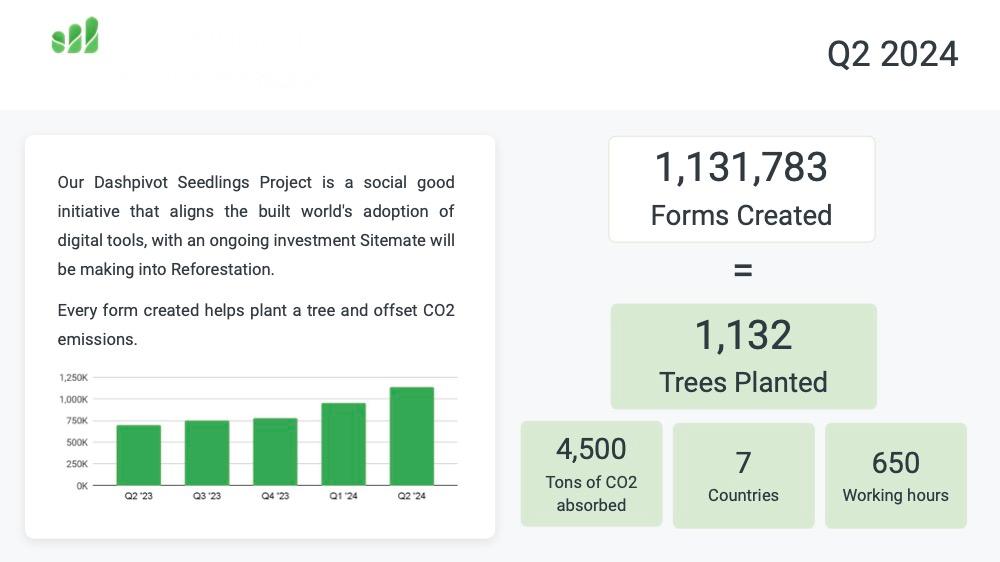Click the Q2 '24 bar in chart
Viewport: 1000px width, 562px height.
tap(411, 436)
